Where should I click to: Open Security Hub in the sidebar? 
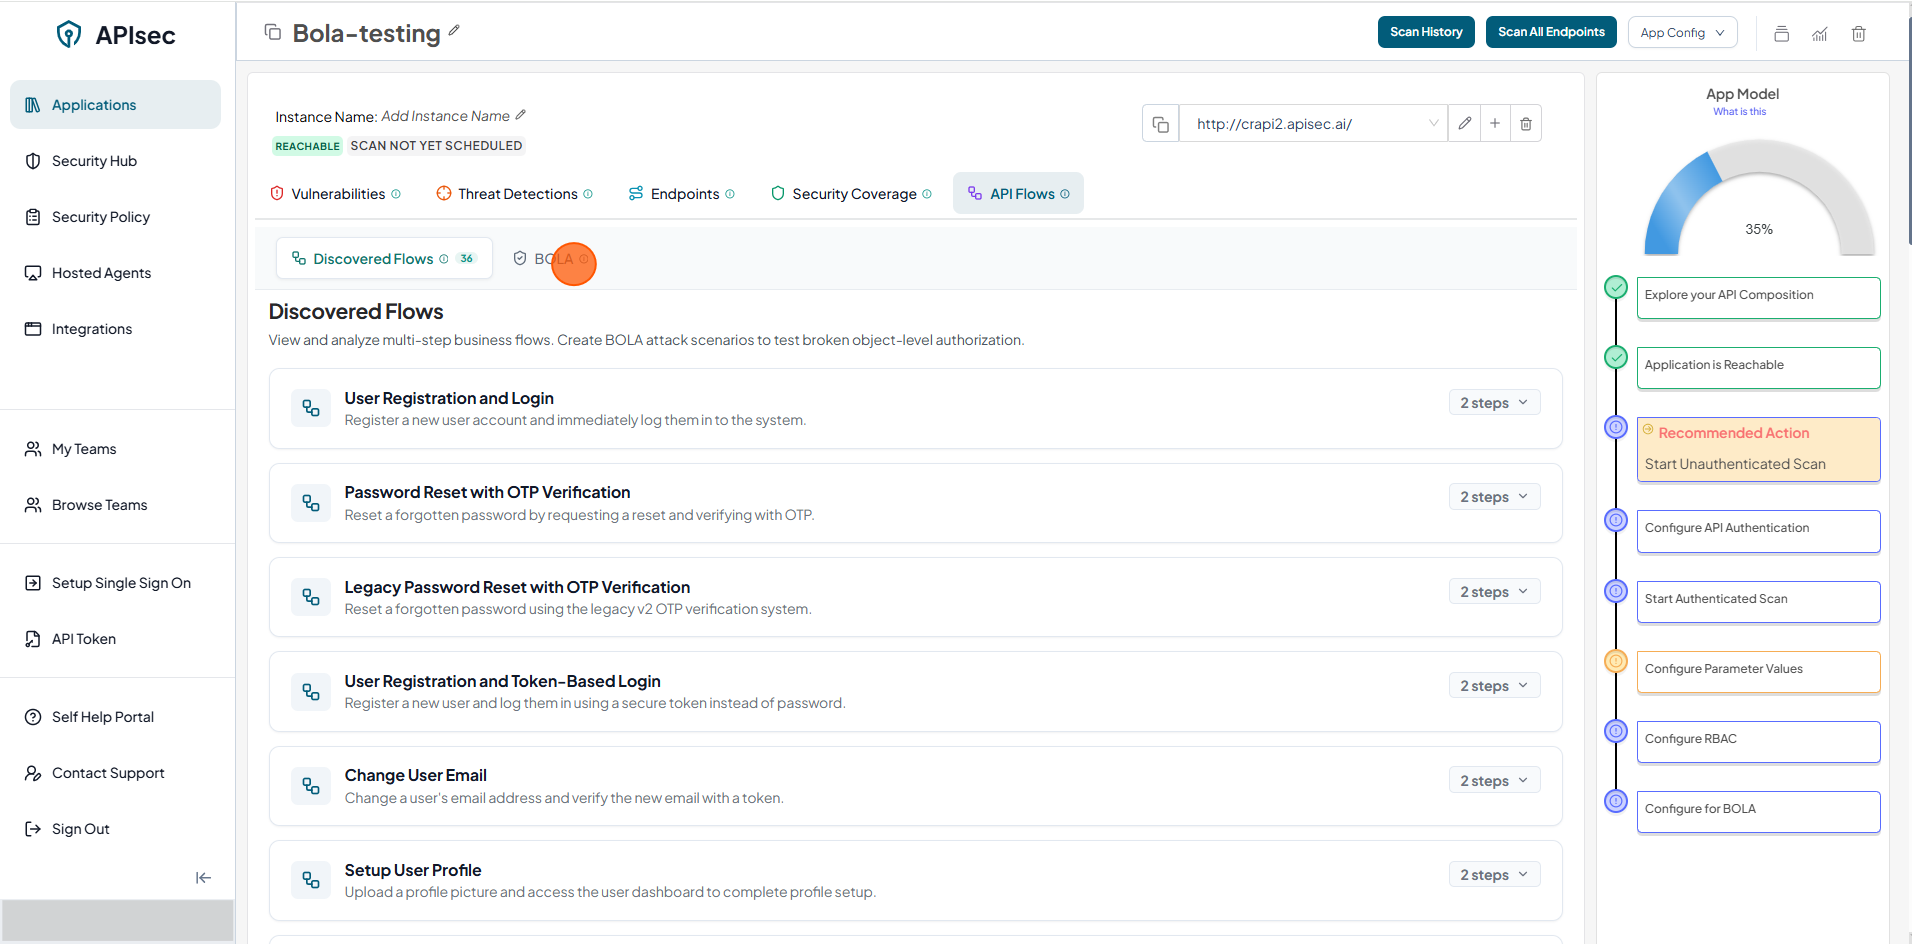[94, 161]
